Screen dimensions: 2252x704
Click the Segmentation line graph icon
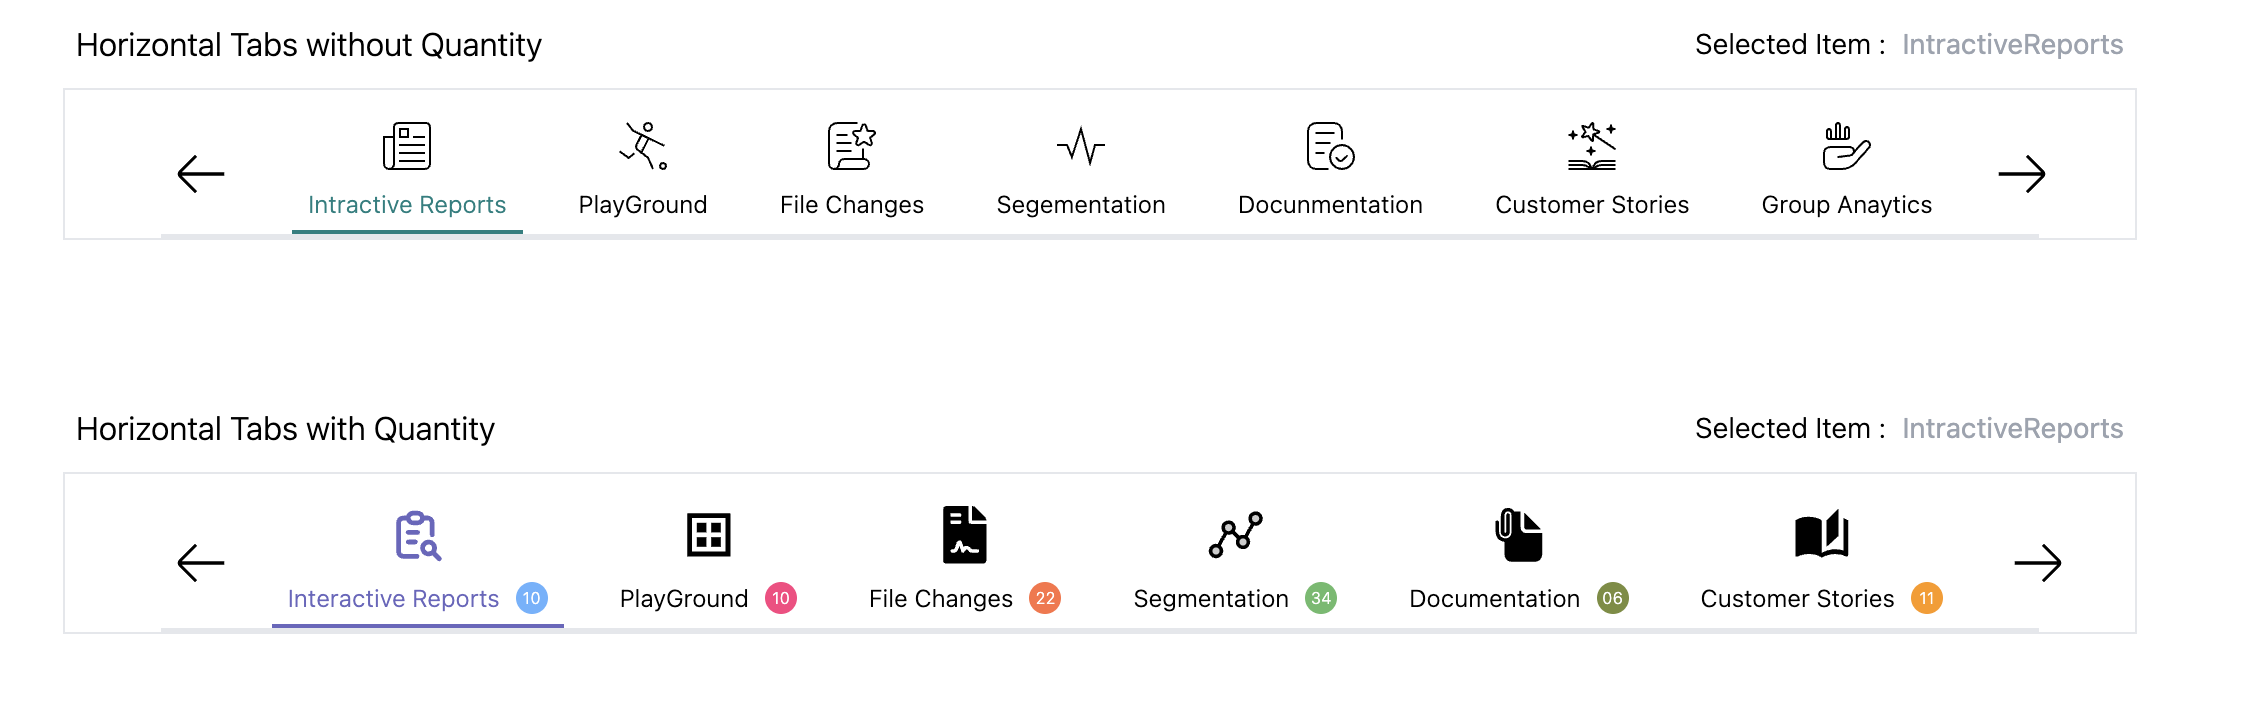[x=1236, y=535]
